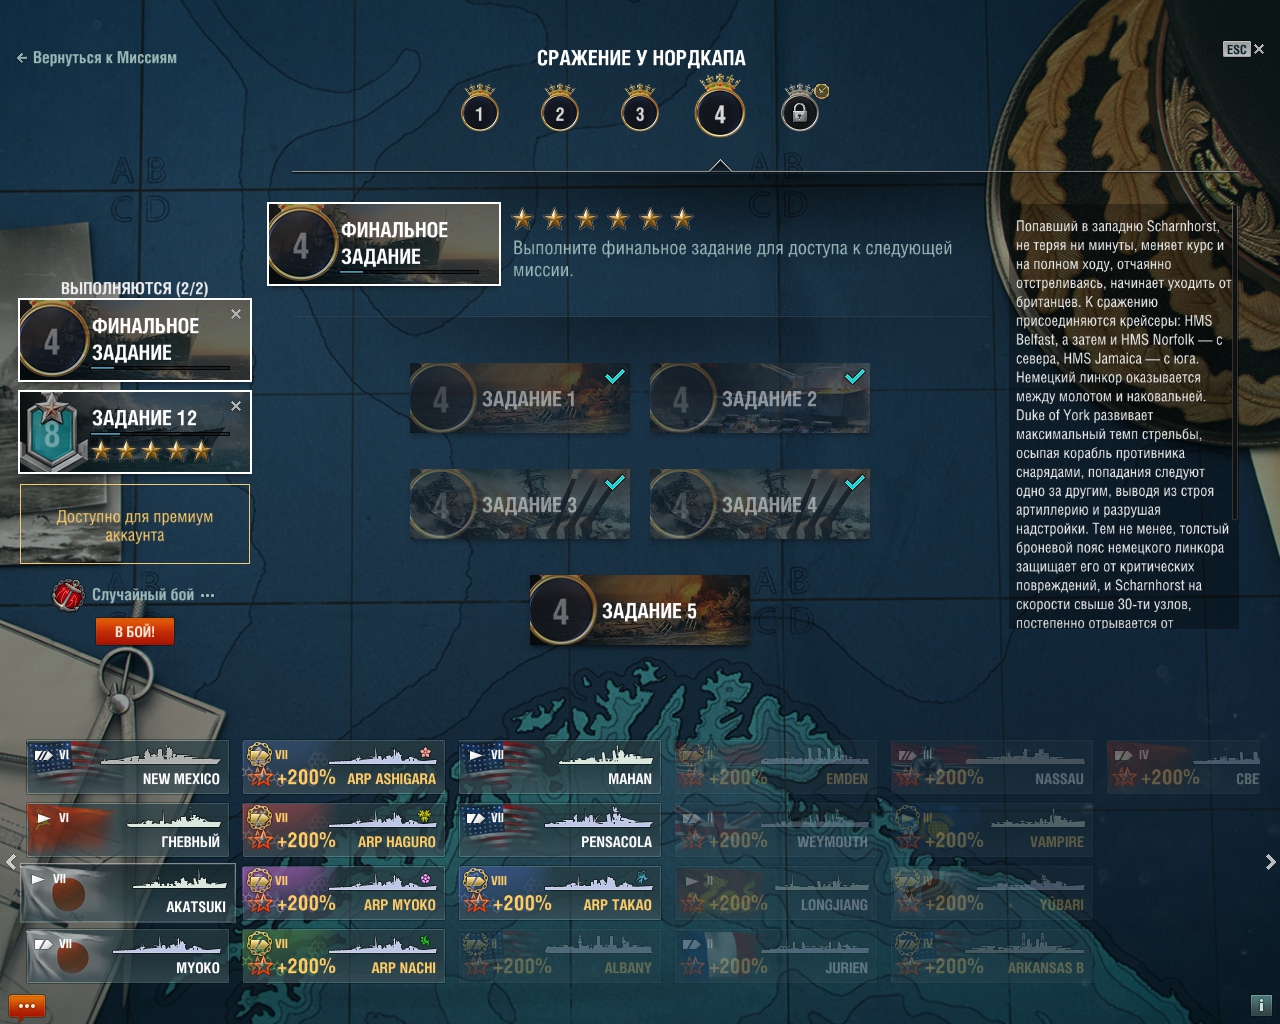Open the 'Случайный бой' battle type selector

(x=153, y=595)
